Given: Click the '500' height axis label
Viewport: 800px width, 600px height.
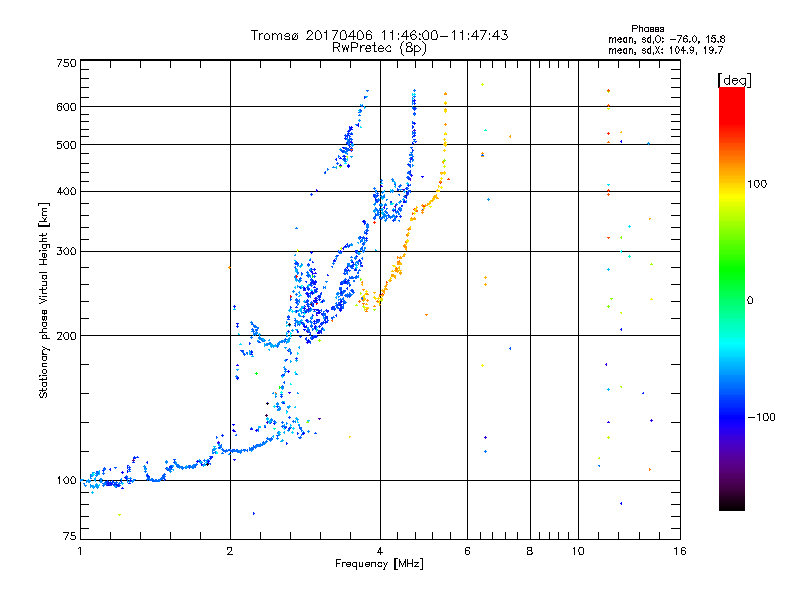Looking at the screenshot, I should (x=66, y=145).
